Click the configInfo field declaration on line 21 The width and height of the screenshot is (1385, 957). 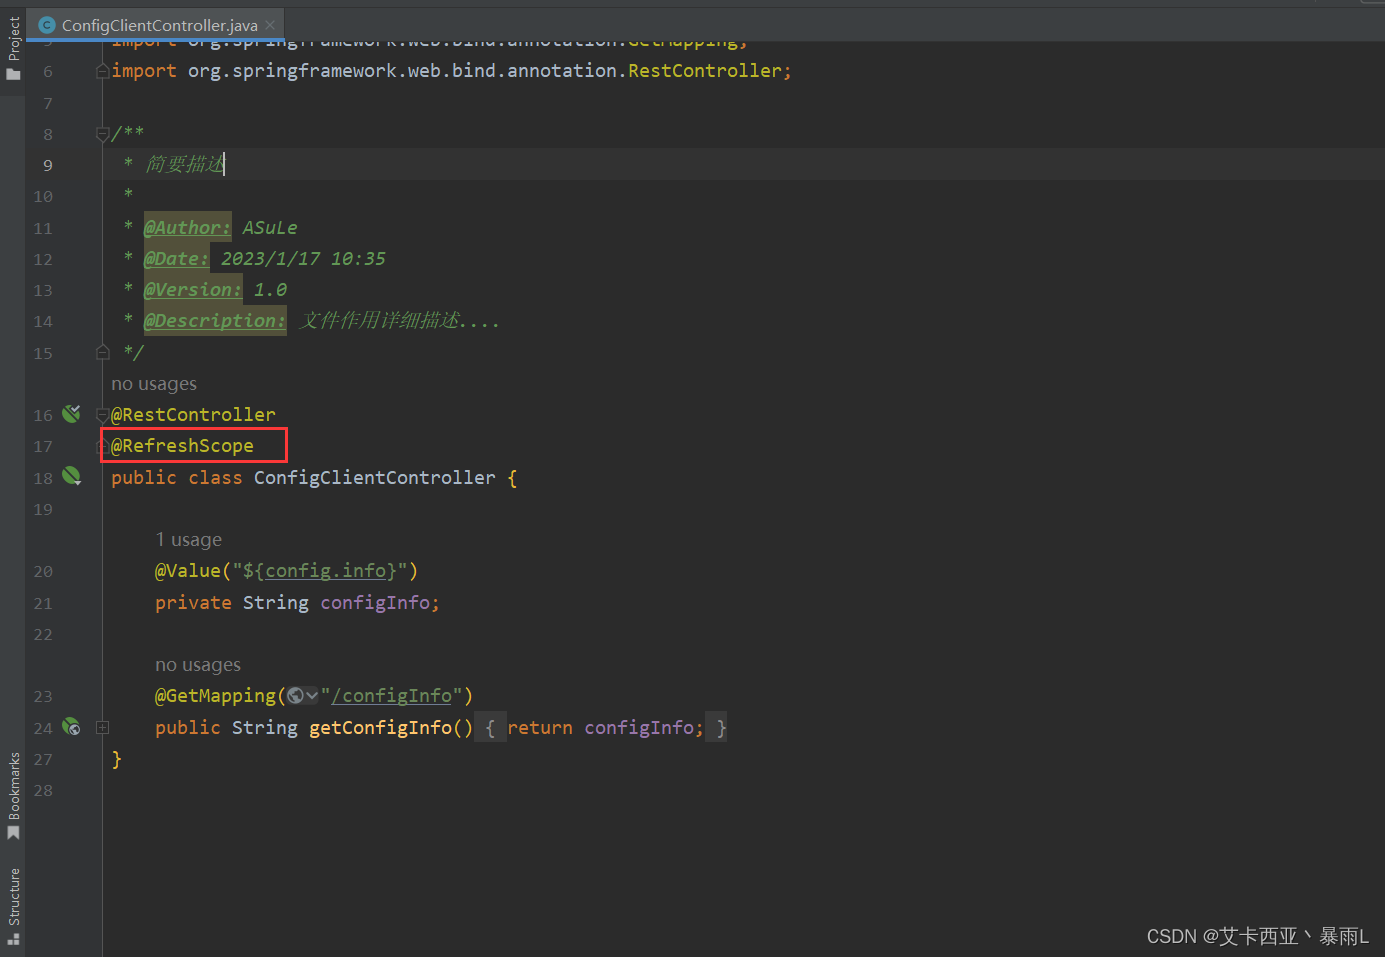375,603
